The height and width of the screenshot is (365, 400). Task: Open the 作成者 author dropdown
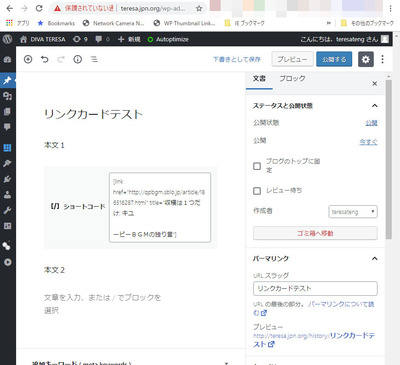(353, 212)
